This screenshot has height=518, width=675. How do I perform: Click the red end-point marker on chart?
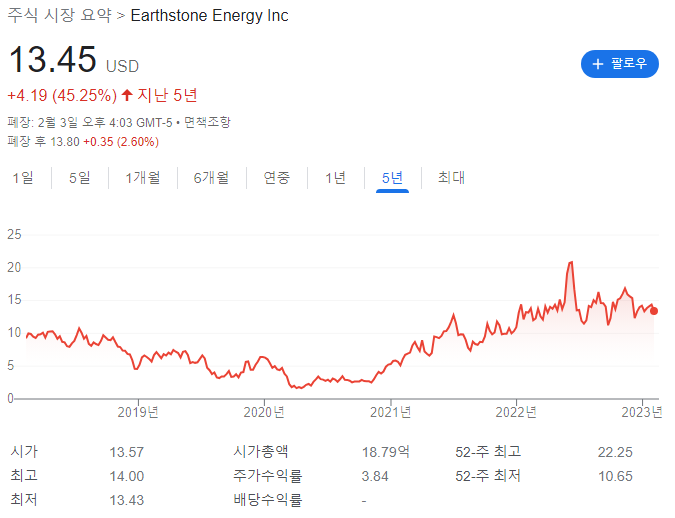[653, 311]
